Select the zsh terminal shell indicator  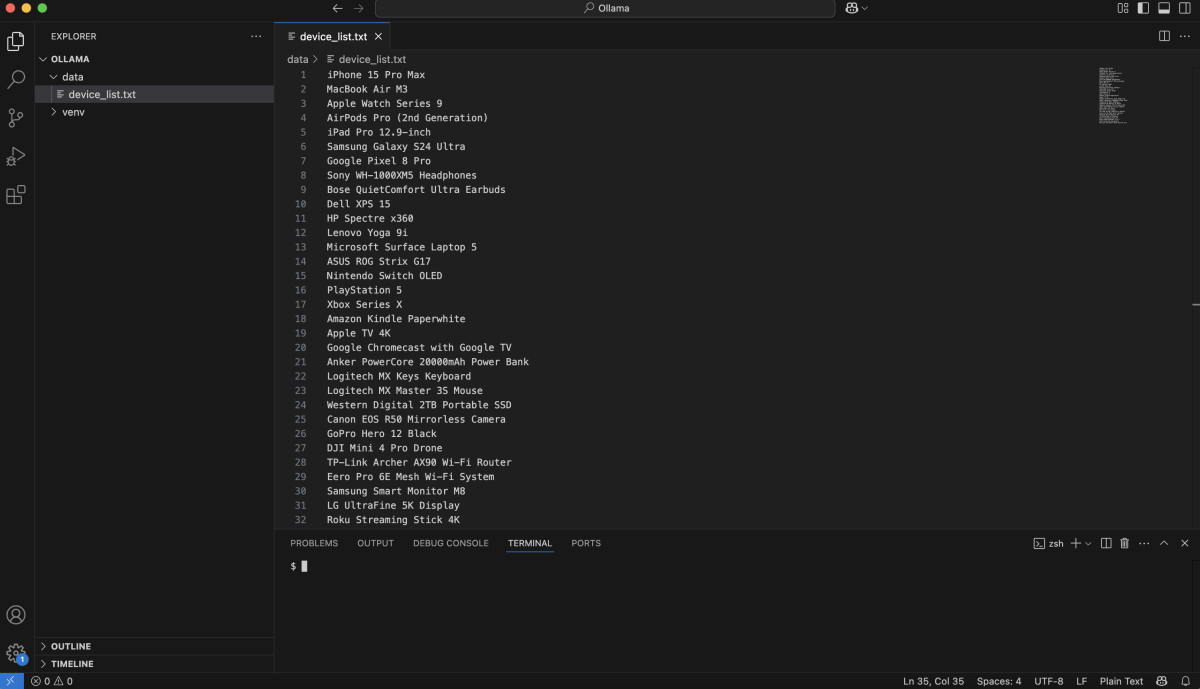point(1049,543)
